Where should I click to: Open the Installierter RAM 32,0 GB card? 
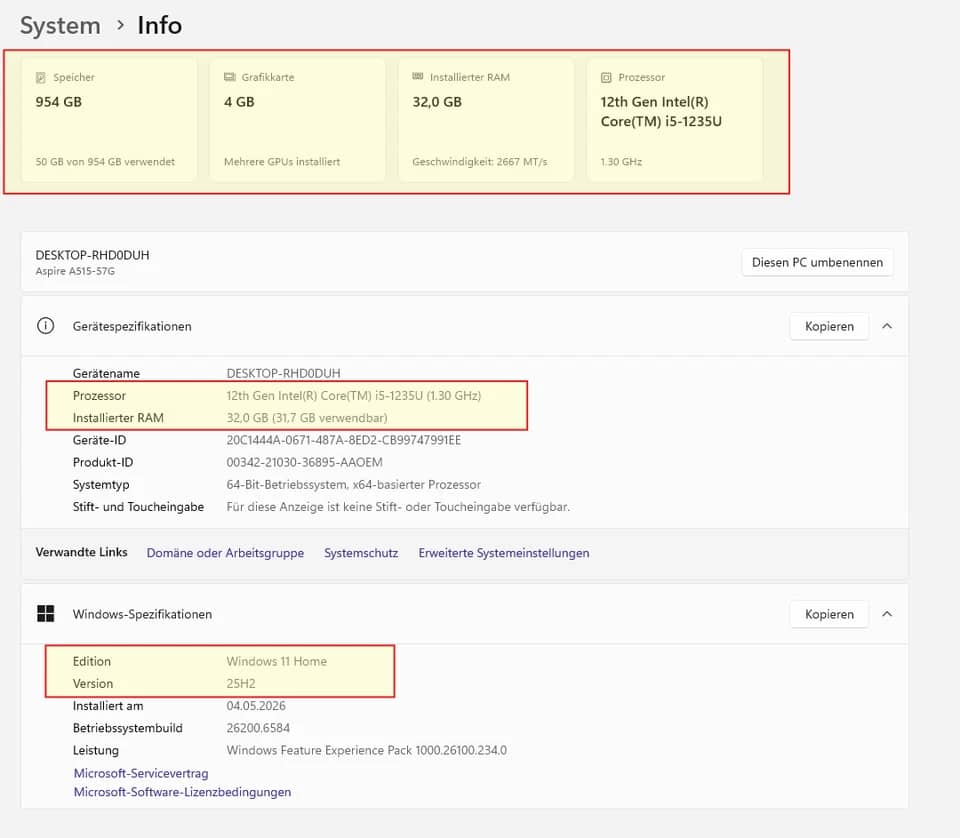coord(486,119)
